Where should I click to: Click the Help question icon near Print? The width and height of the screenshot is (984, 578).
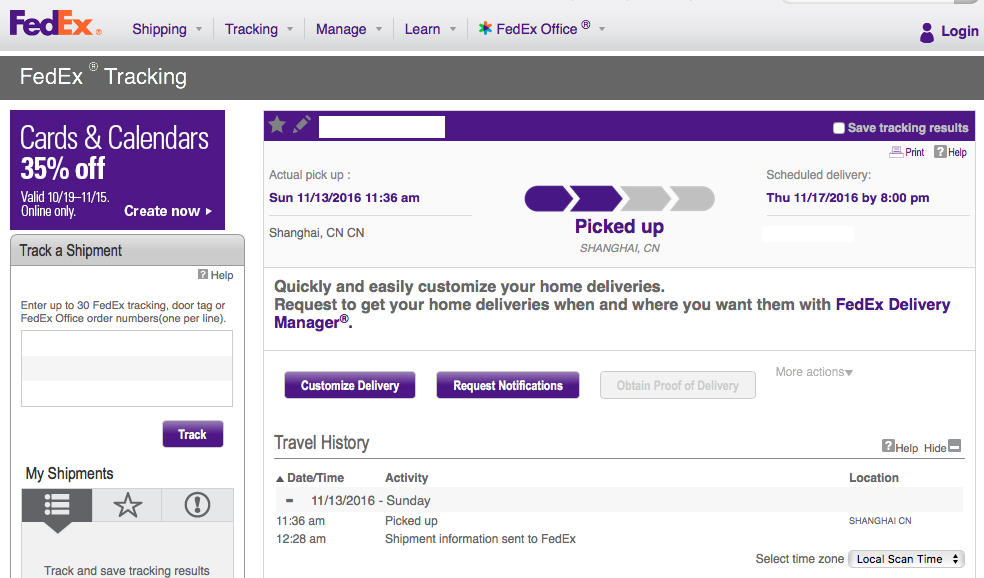[939, 152]
